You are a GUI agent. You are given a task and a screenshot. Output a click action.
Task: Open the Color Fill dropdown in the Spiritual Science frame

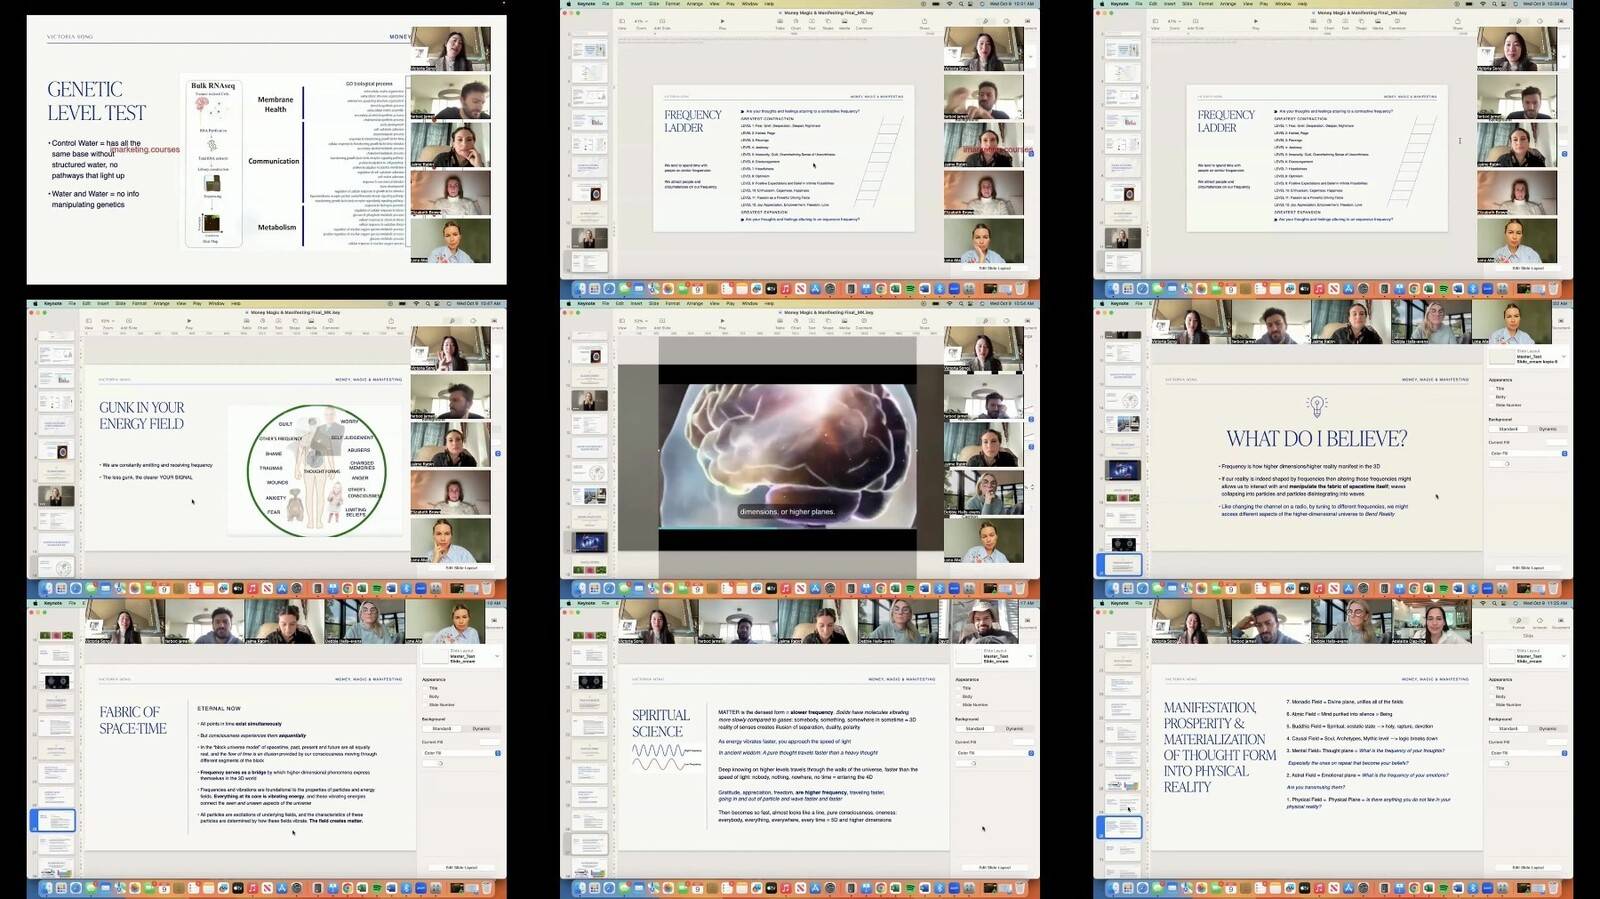994,752
